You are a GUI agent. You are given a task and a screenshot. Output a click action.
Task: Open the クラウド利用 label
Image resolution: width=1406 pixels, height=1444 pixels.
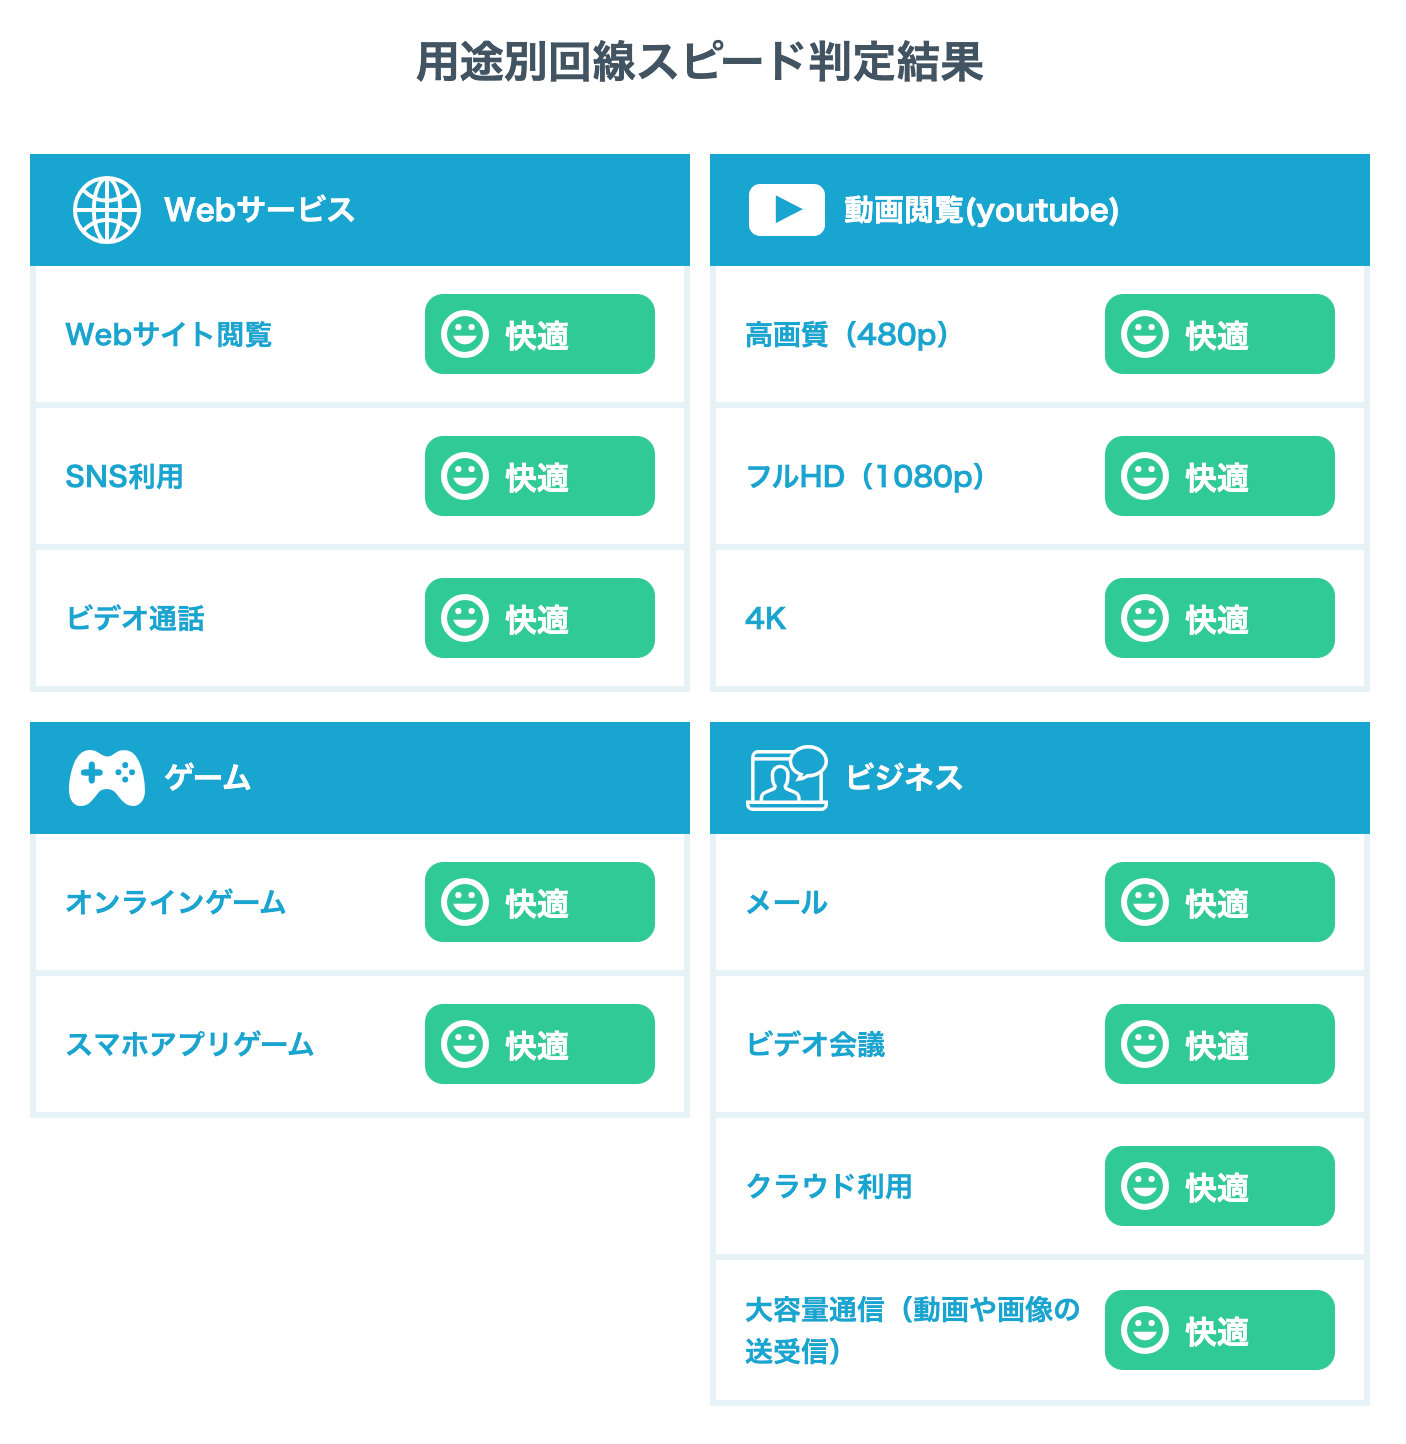(x=829, y=1187)
